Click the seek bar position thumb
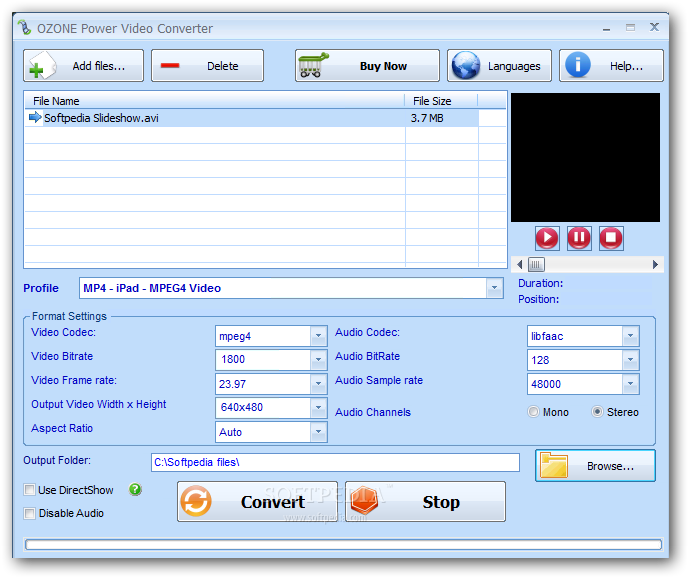Screen dimensions: 689x578 click(536, 265)
